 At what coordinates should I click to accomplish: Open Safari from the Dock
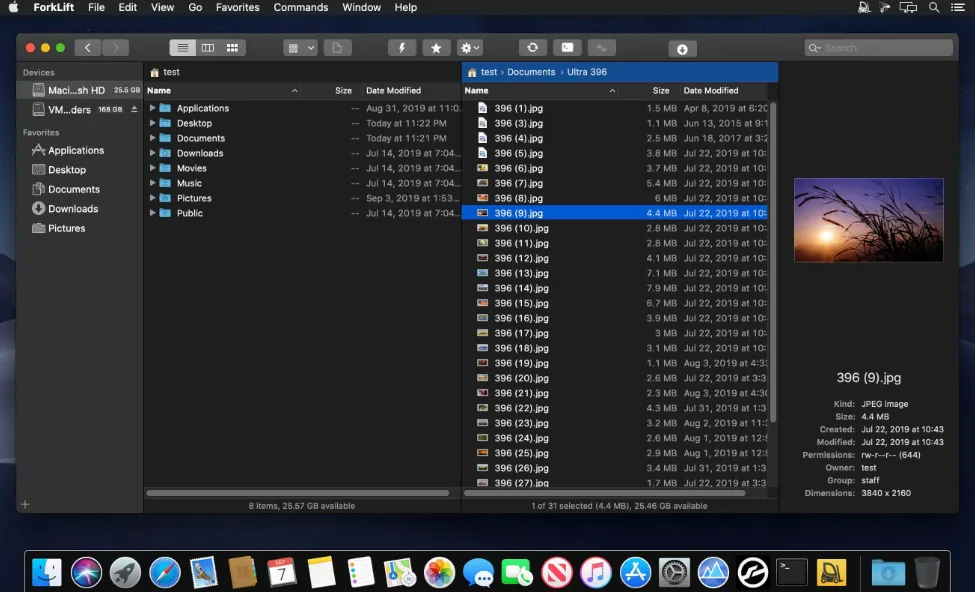point(165,572)
